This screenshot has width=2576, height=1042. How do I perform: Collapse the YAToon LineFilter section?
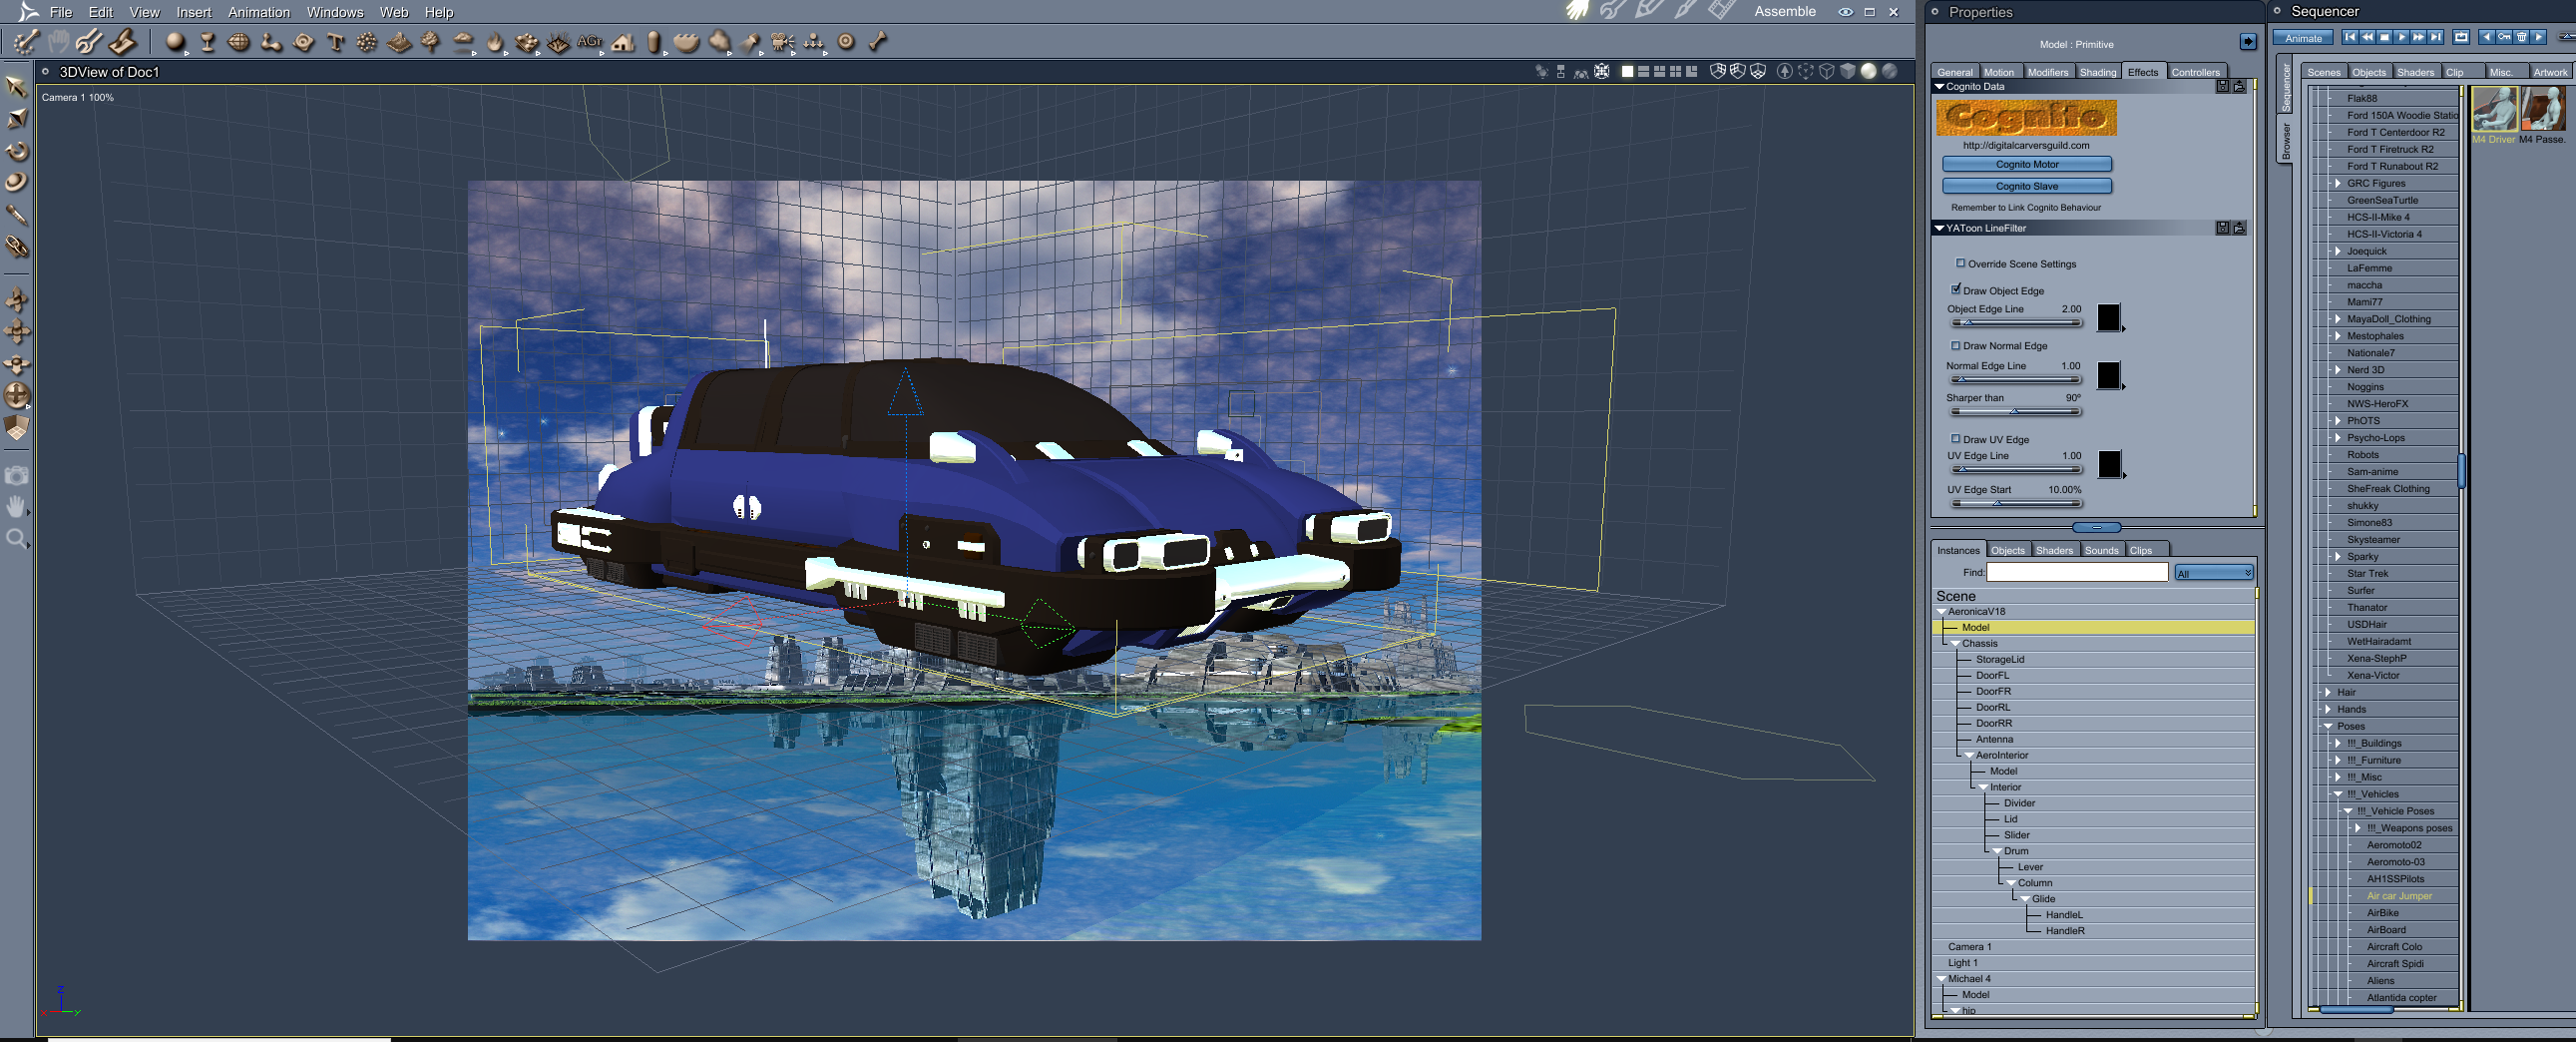click(x=1940, y=228)
